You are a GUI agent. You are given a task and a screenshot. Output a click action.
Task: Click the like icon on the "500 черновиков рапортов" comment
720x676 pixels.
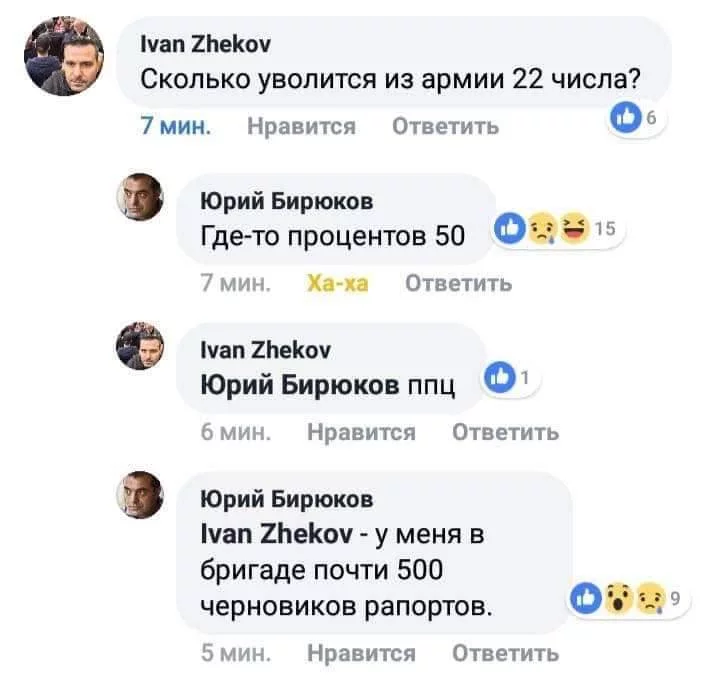(x=585, y=599)
